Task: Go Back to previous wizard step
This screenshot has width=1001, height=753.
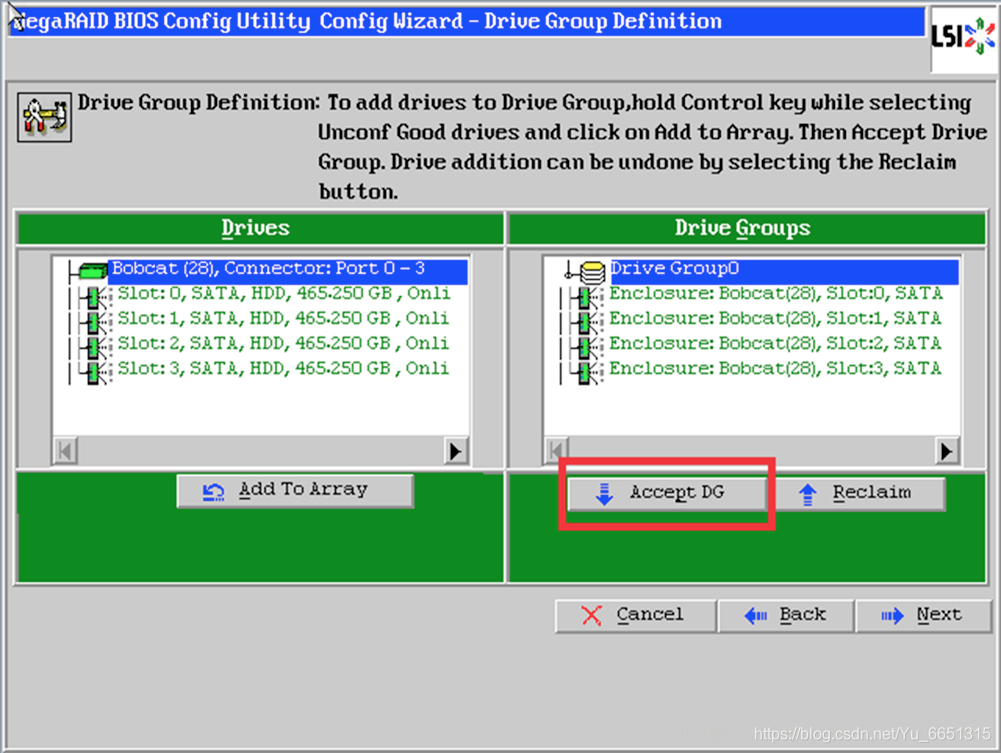Action: [x=786, y=615]
